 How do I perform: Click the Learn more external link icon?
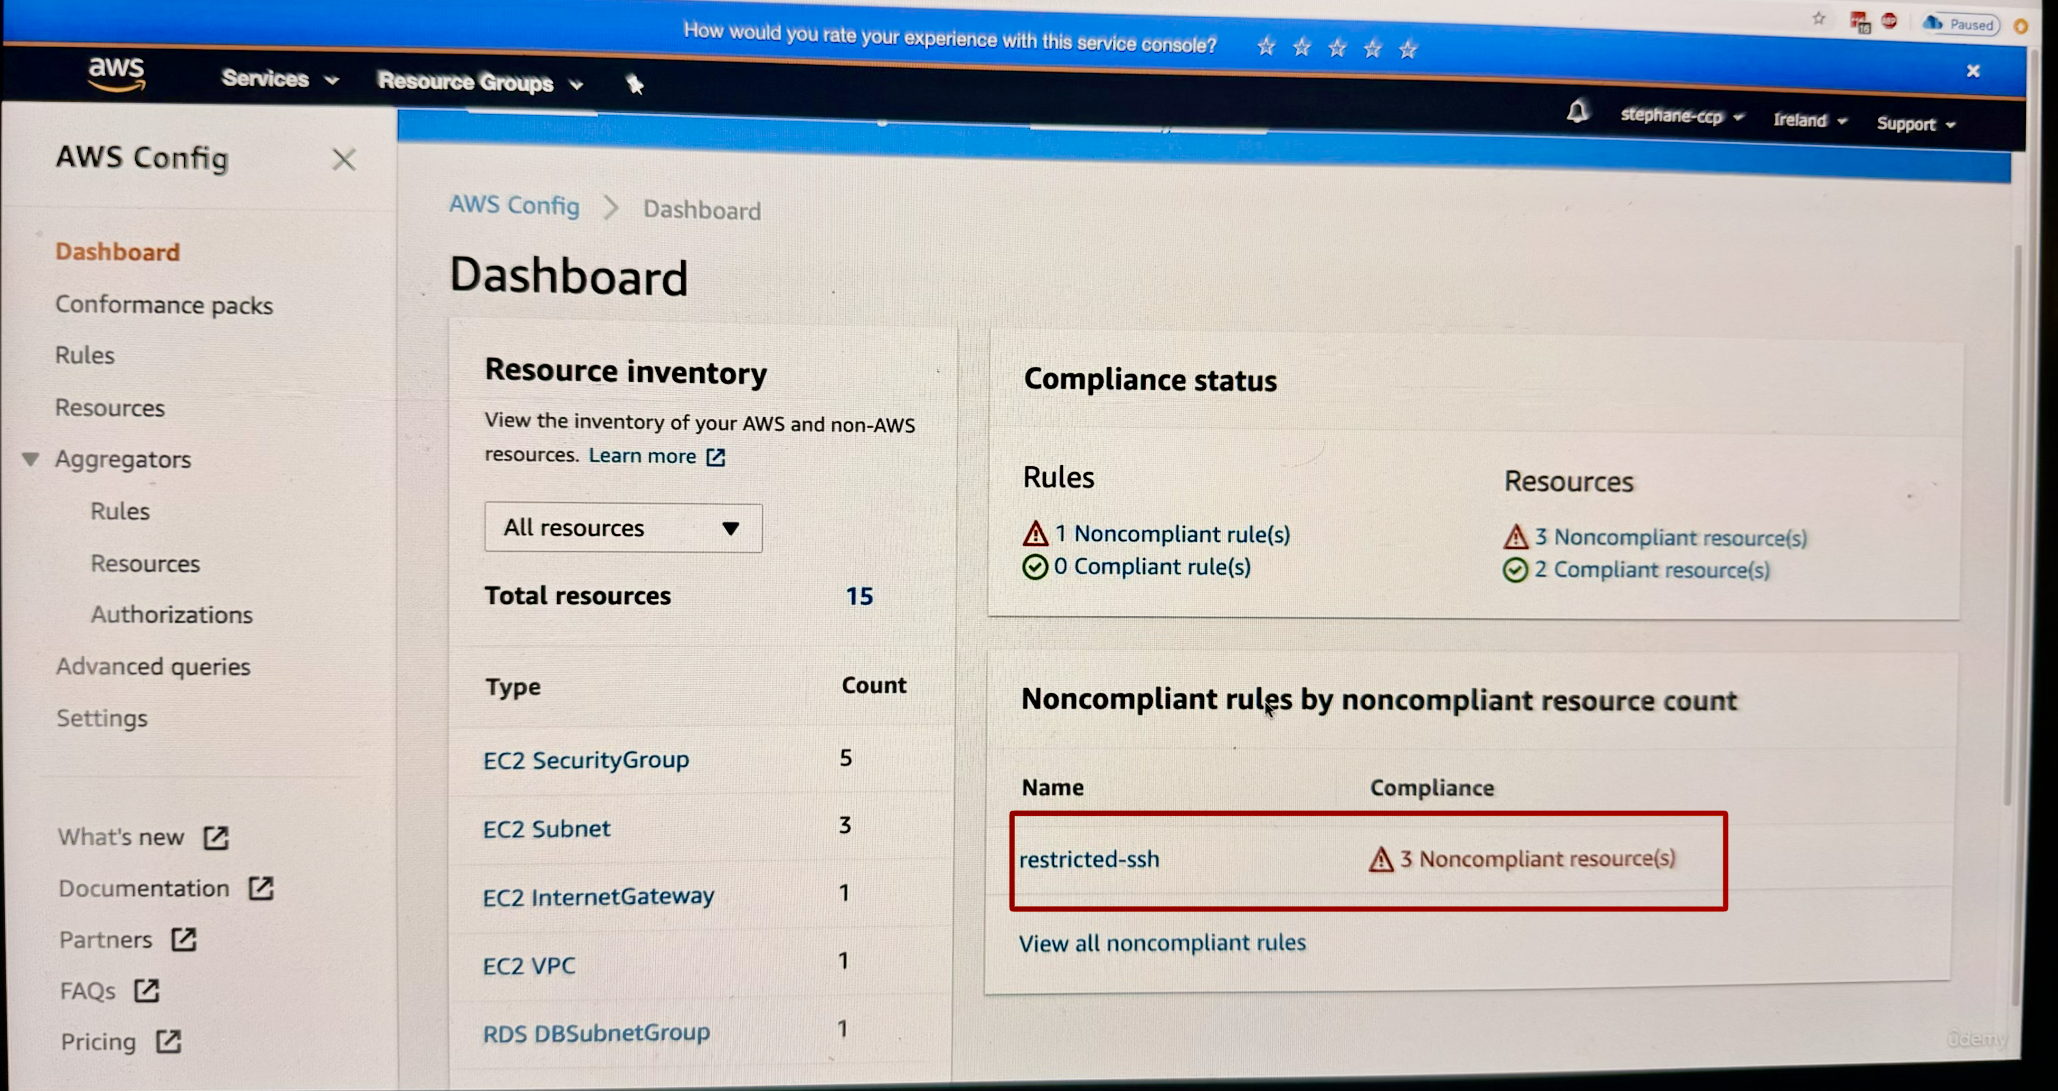point(716,457)
